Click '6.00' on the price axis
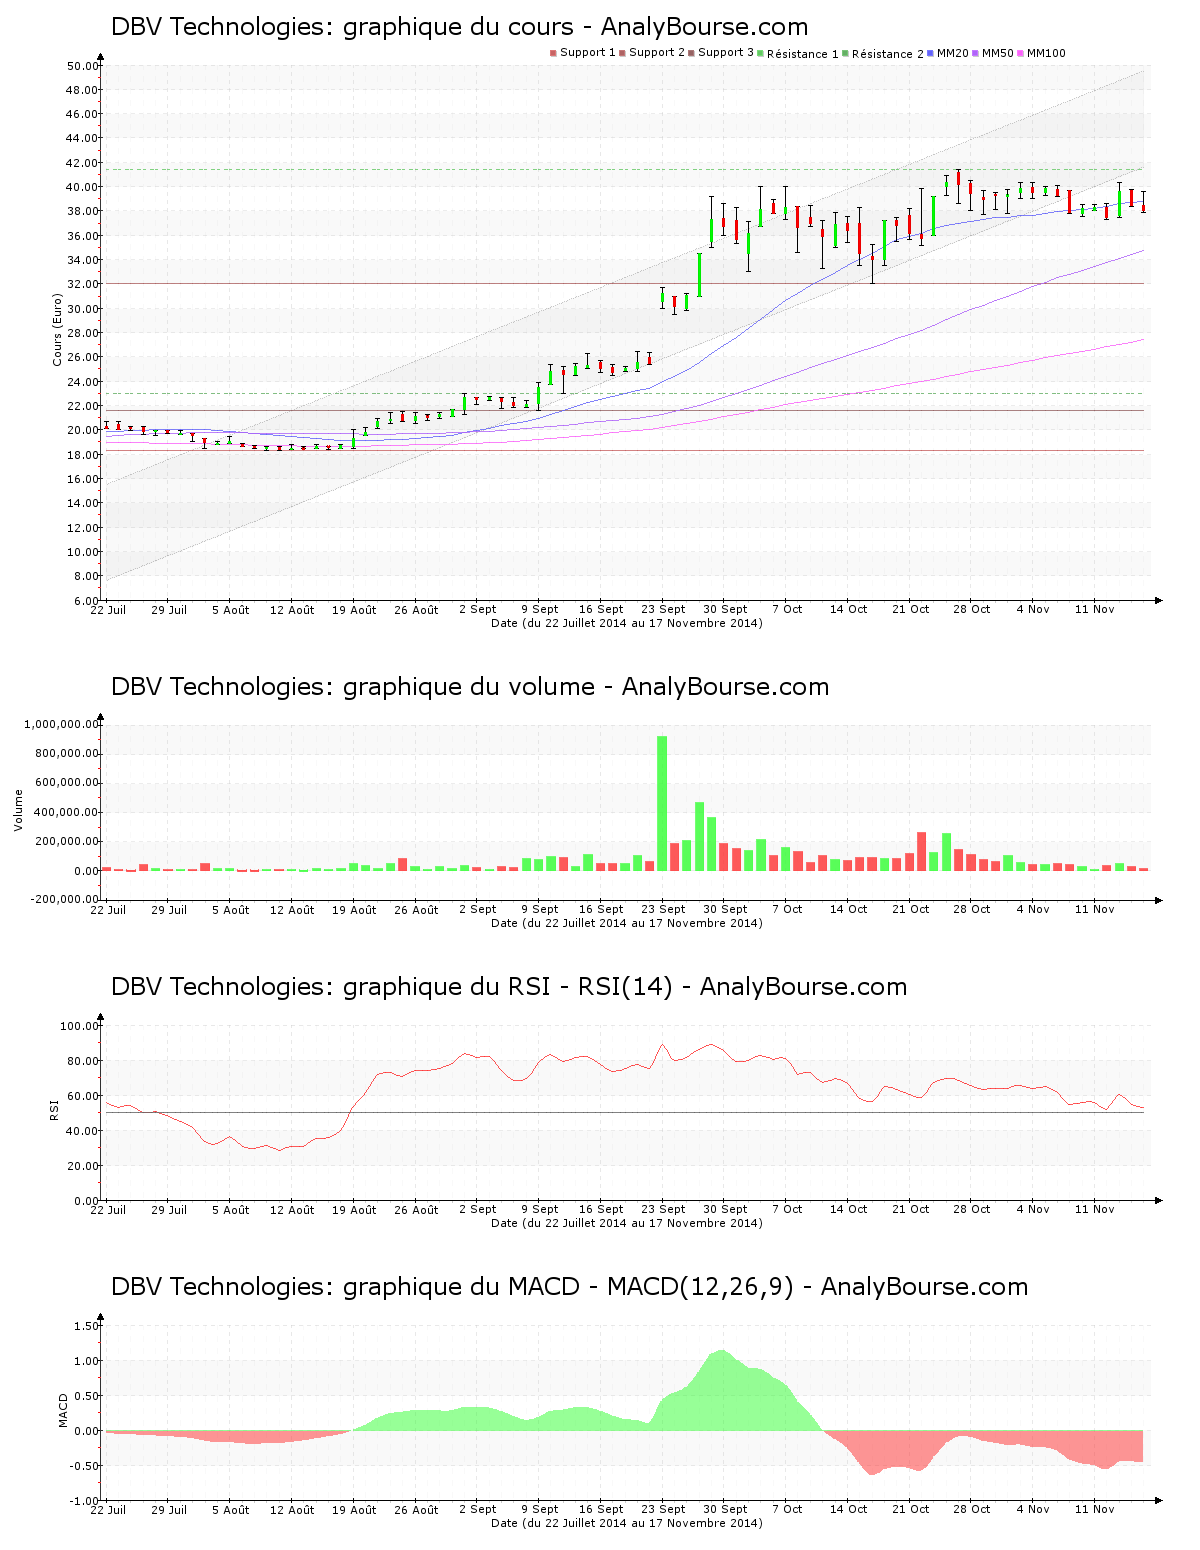Image resolution: width=1200 pixels, height=1550 pixels. pyautogui.click(x=86, y=601)
